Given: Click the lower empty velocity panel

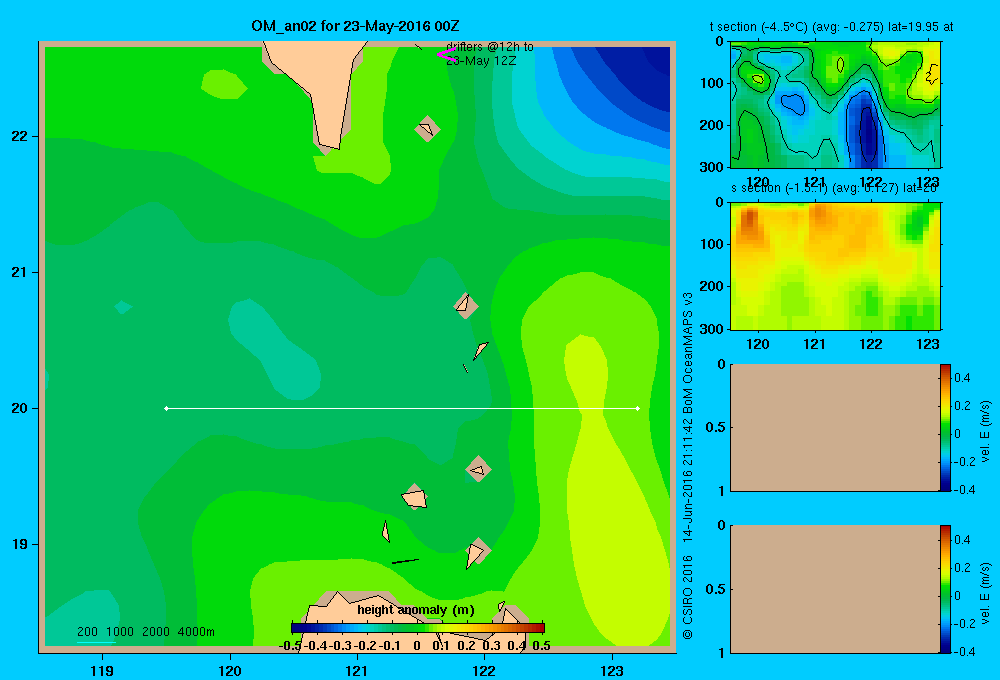Looking at the screenshot, I should click(x=835, y=589).
